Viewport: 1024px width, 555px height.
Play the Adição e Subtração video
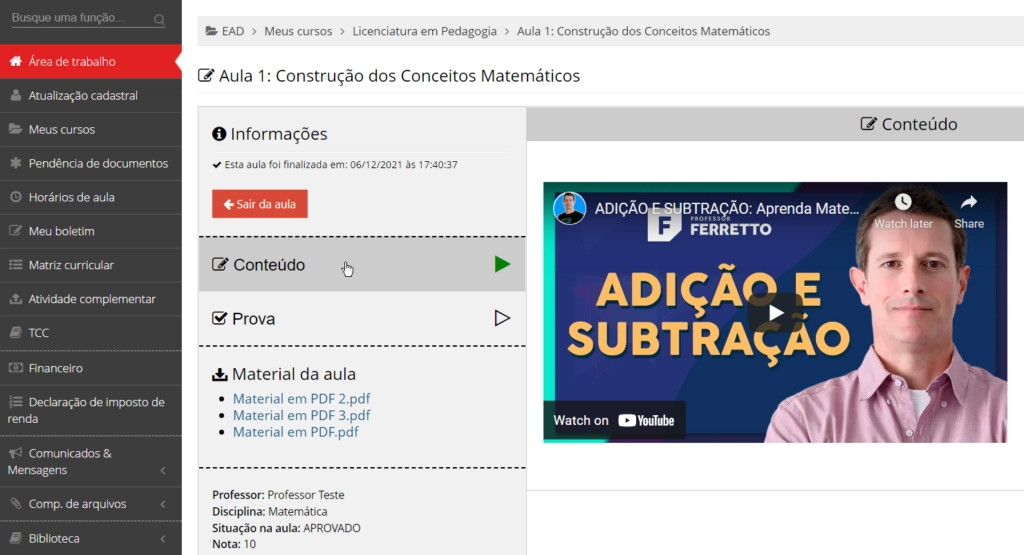tap(775, 312)
